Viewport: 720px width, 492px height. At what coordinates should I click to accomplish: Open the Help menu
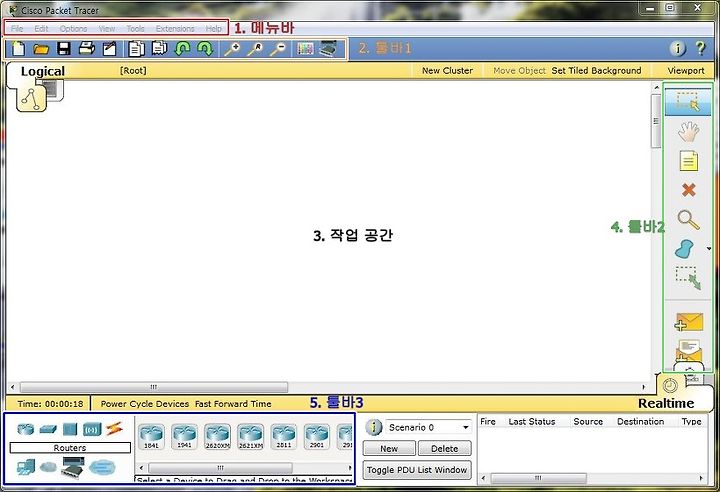(x=213, y=28)
